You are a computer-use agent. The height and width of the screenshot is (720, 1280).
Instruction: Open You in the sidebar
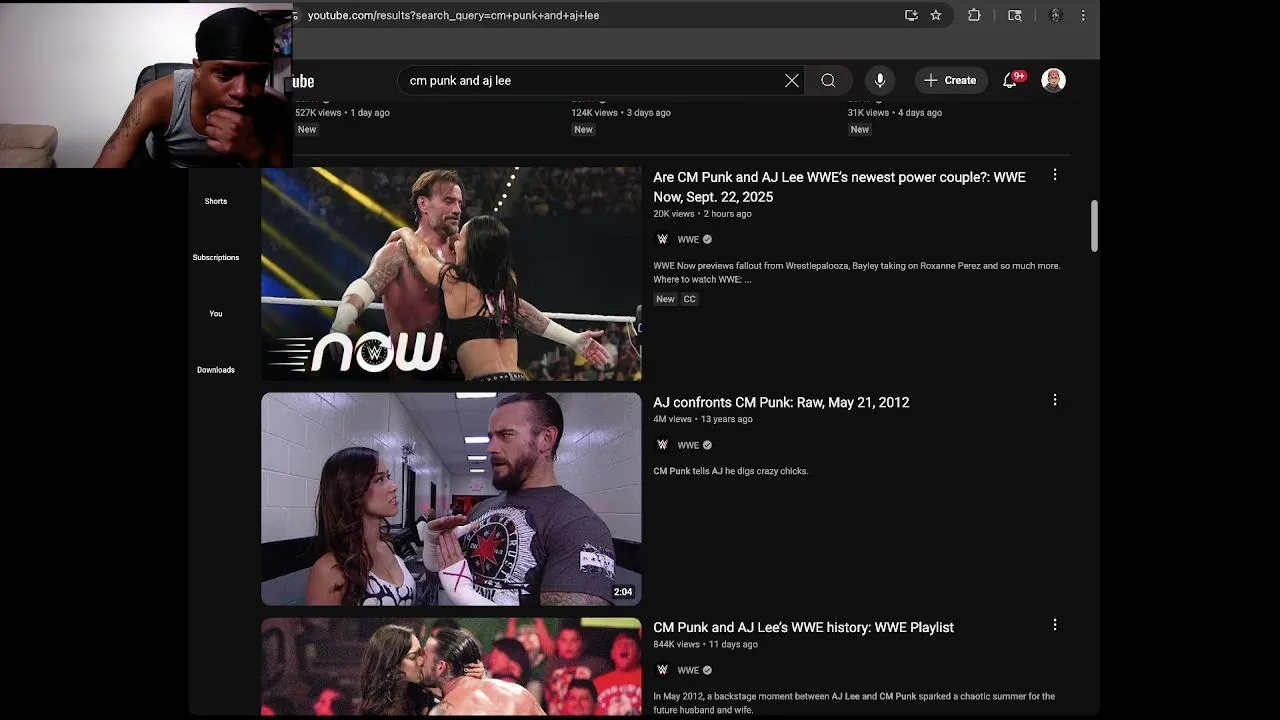[x=216, y=313]
